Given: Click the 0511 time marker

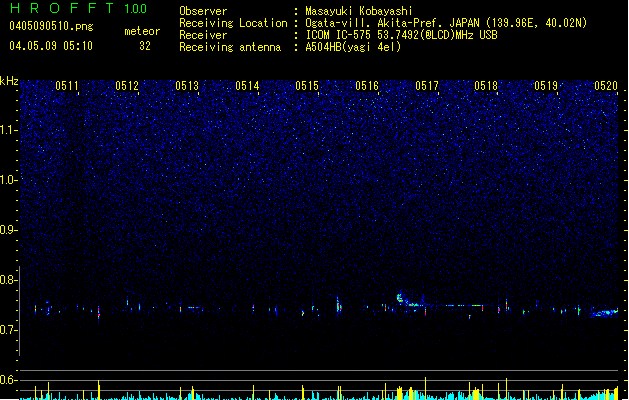Looking at the screenshot, I should click(x=67, y=86).
